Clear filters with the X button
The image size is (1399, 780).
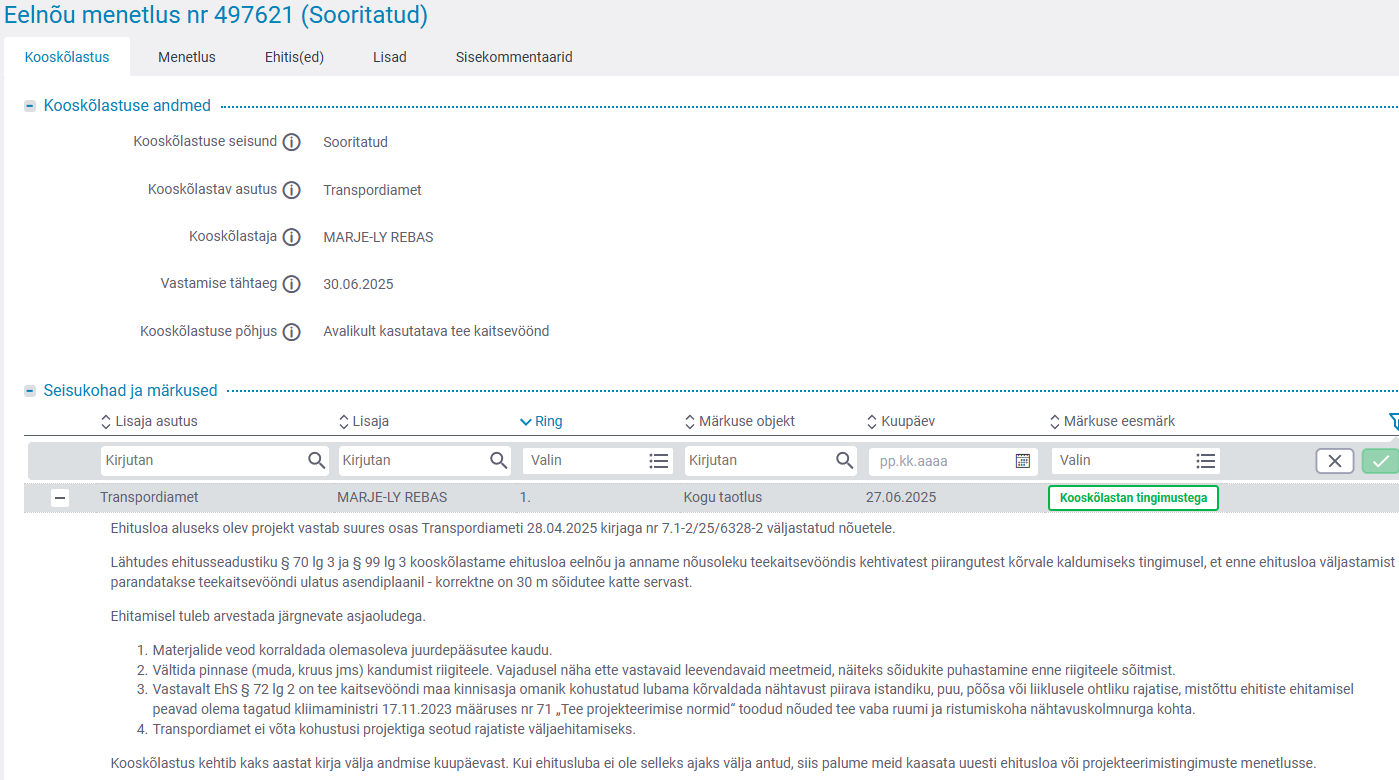tap(1335, 461)
